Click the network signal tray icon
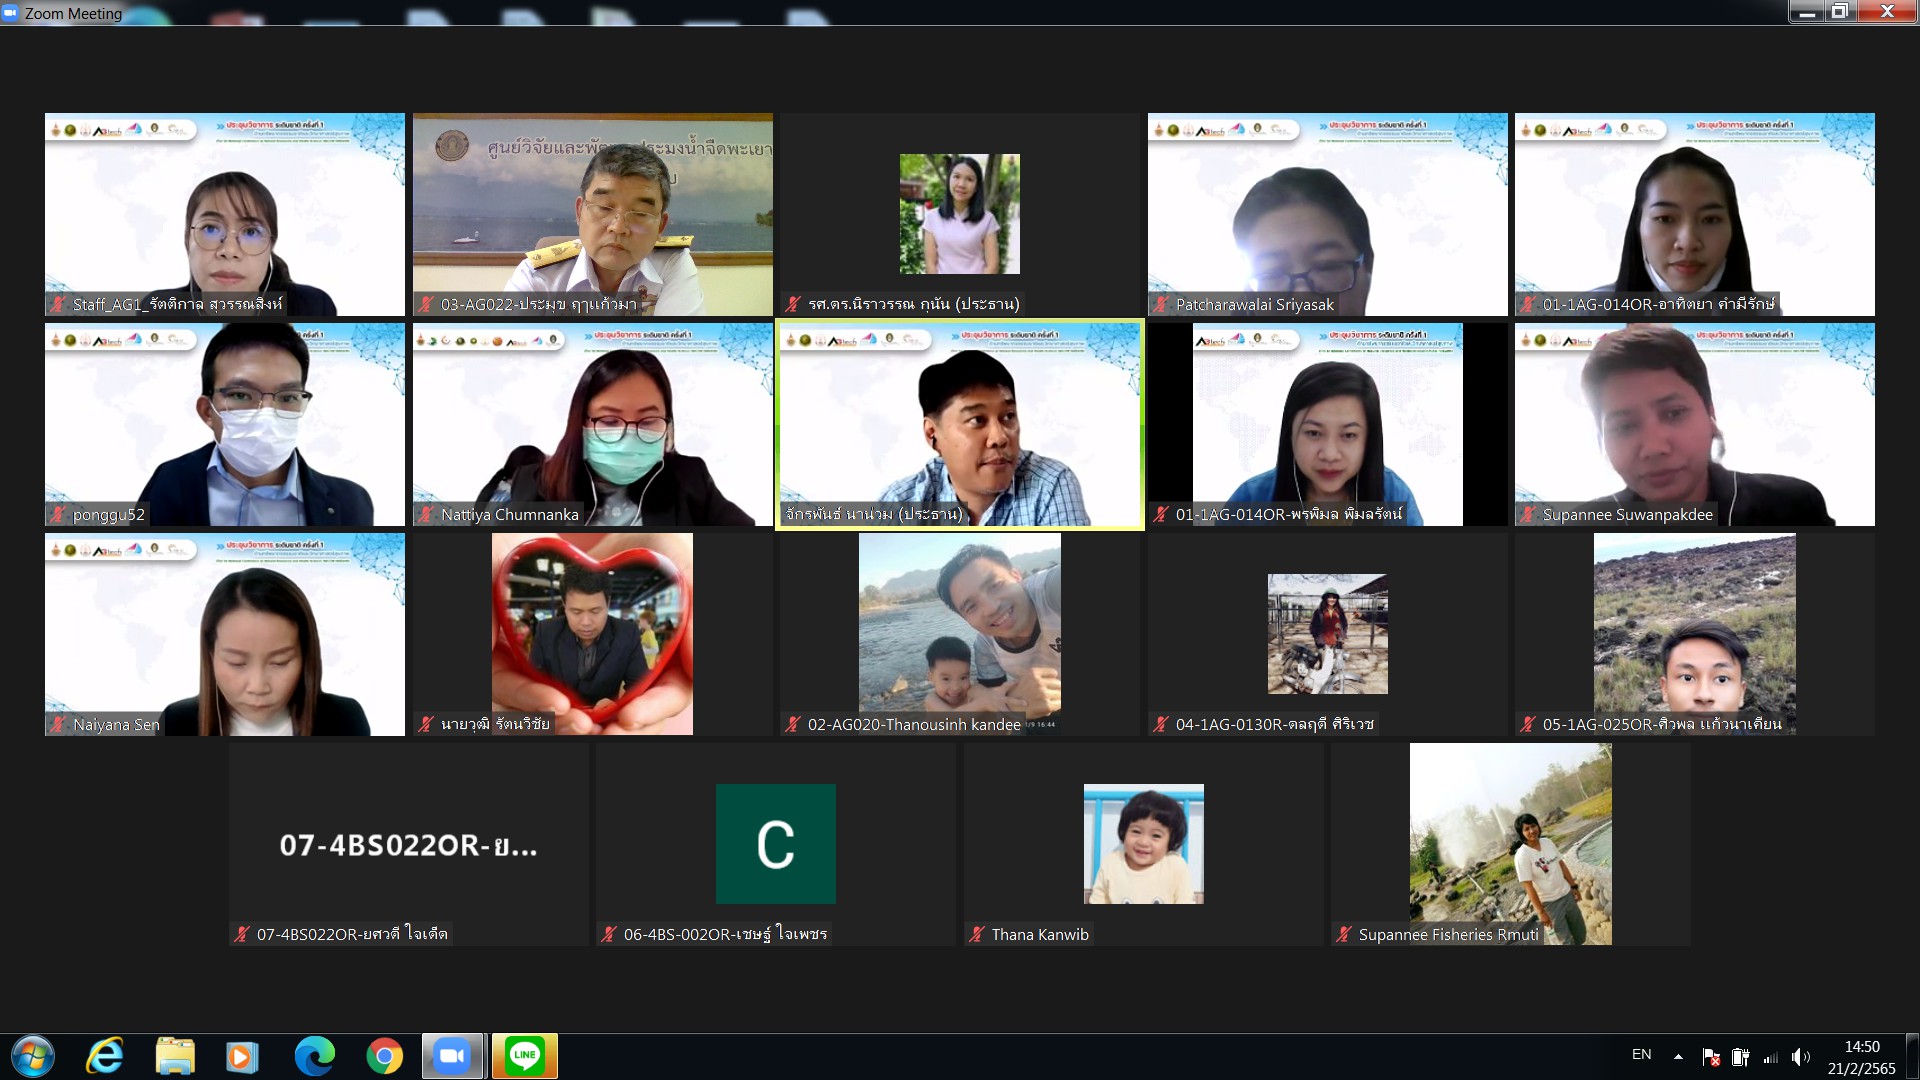This screenshot has width=1920, height=1080. pyautogui.click(x=1770, y=1057)
